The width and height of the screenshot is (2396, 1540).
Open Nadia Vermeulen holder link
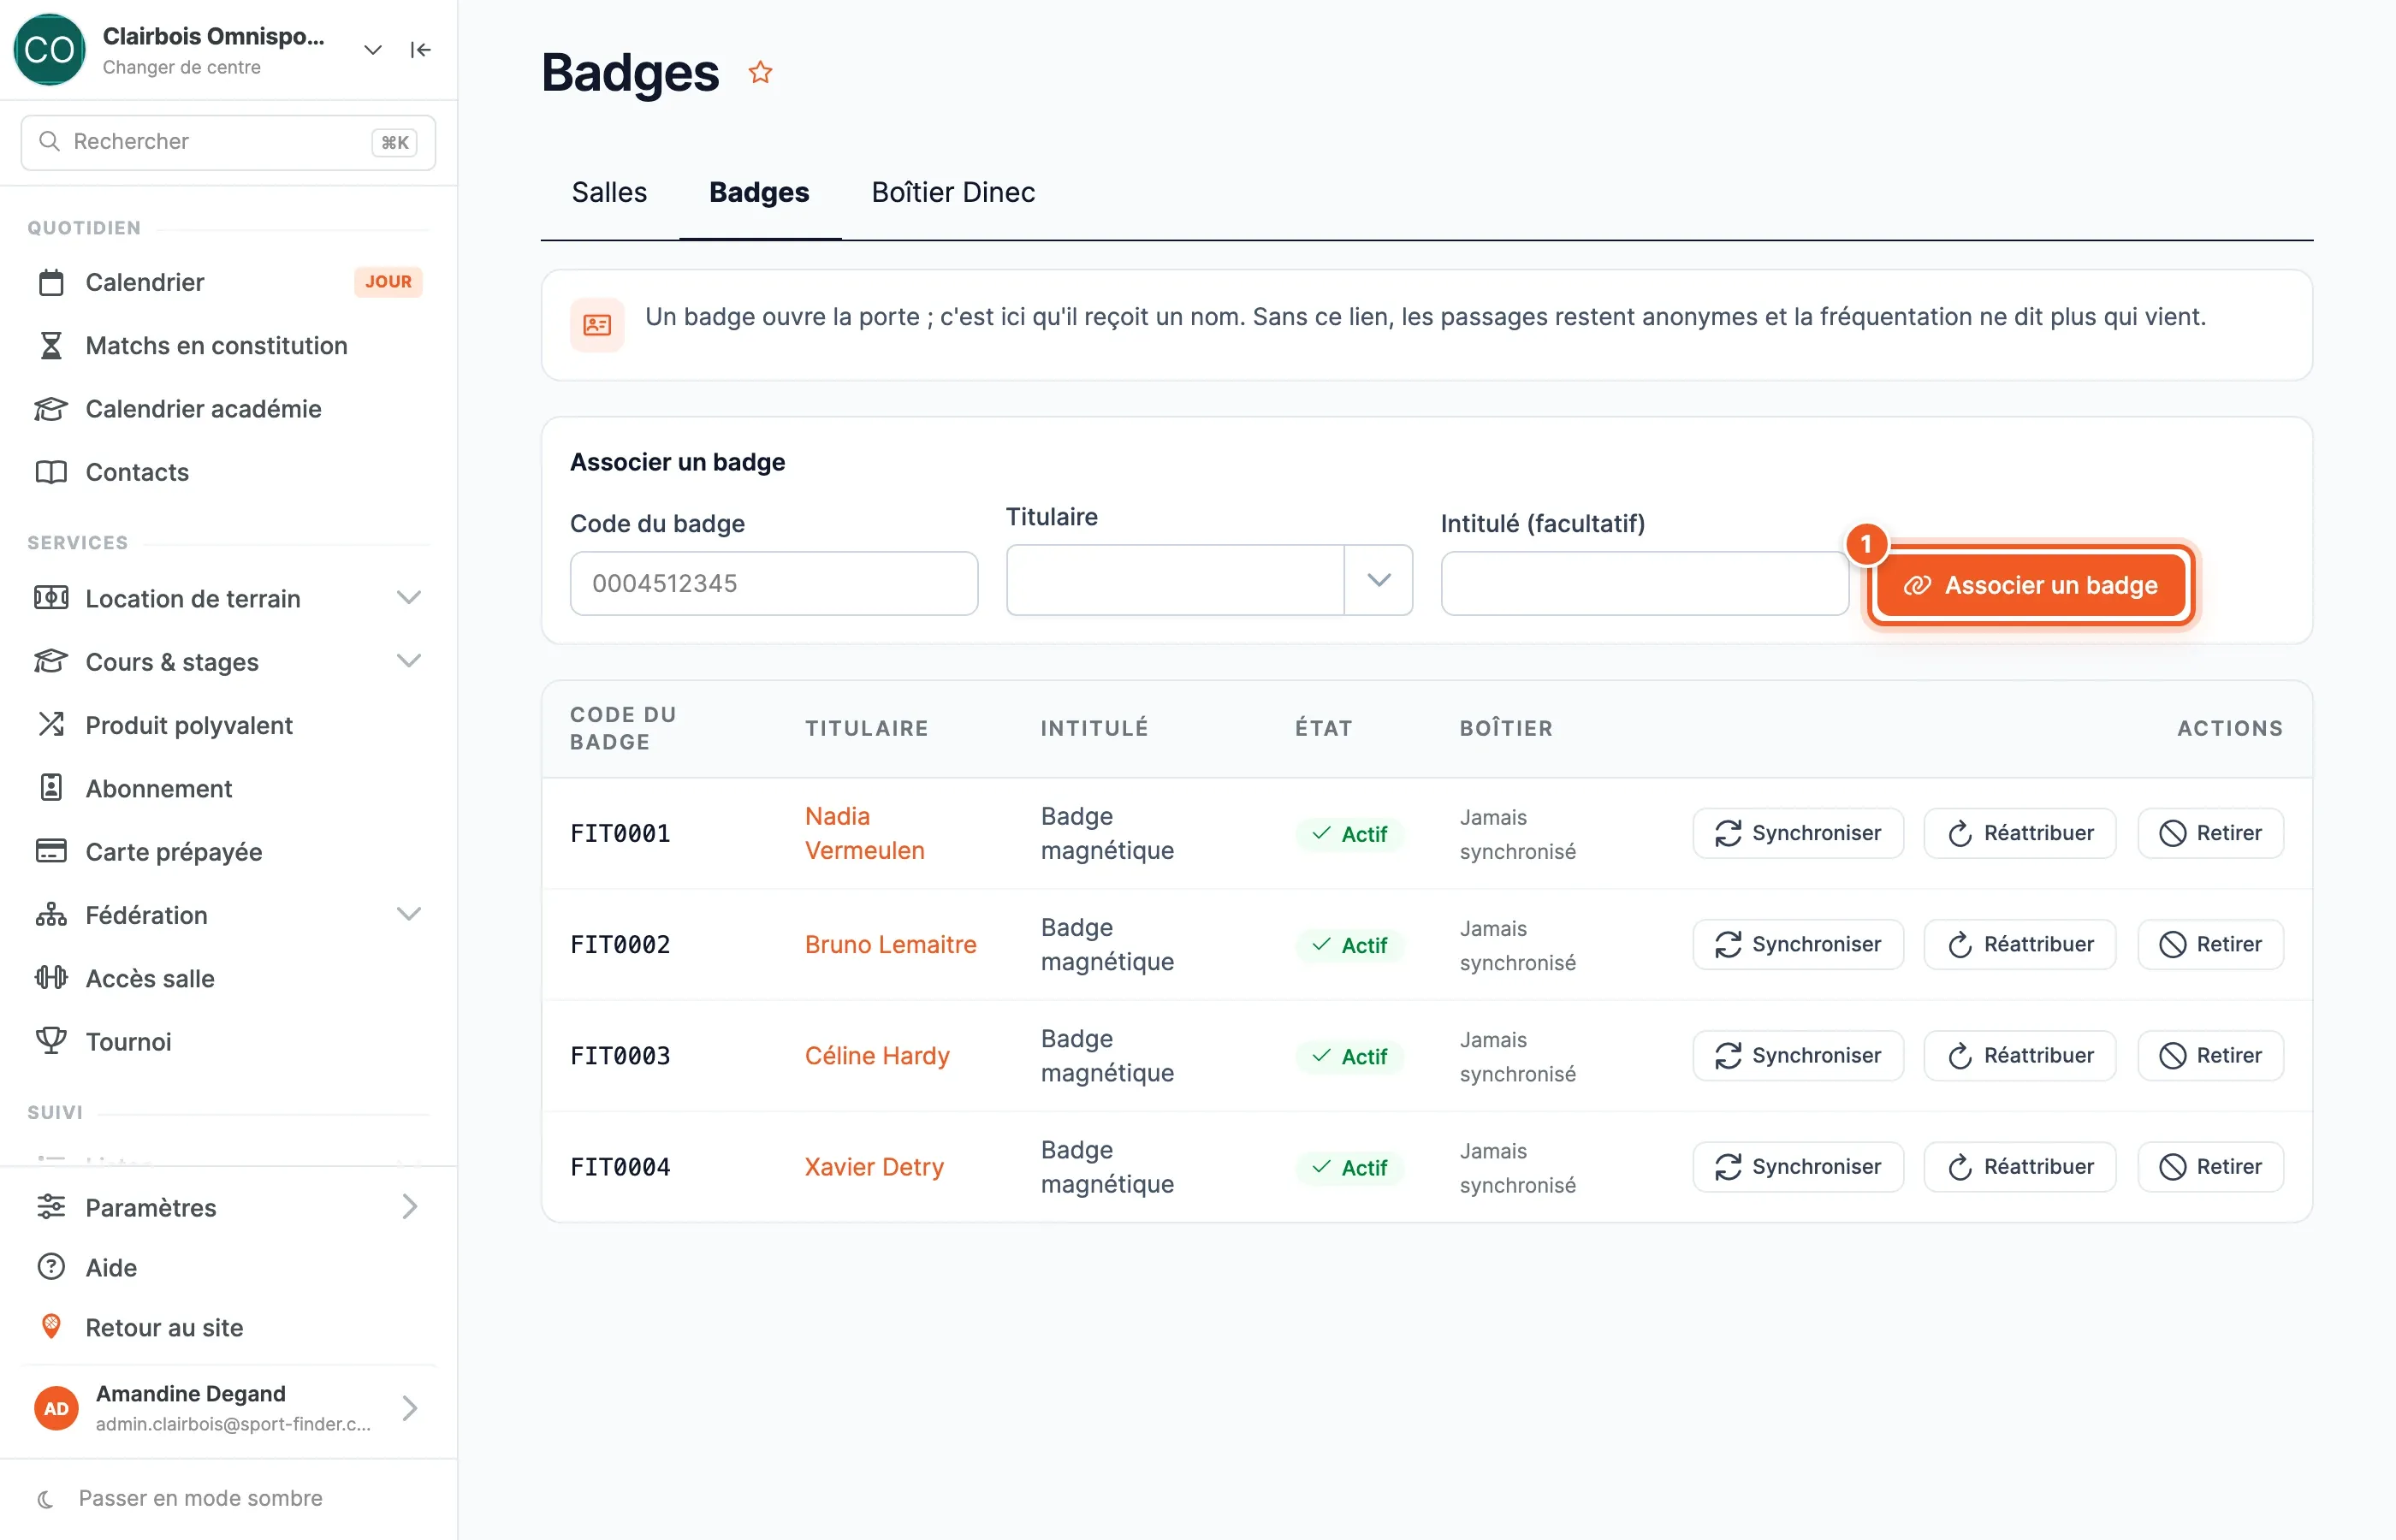coord(864,833)
